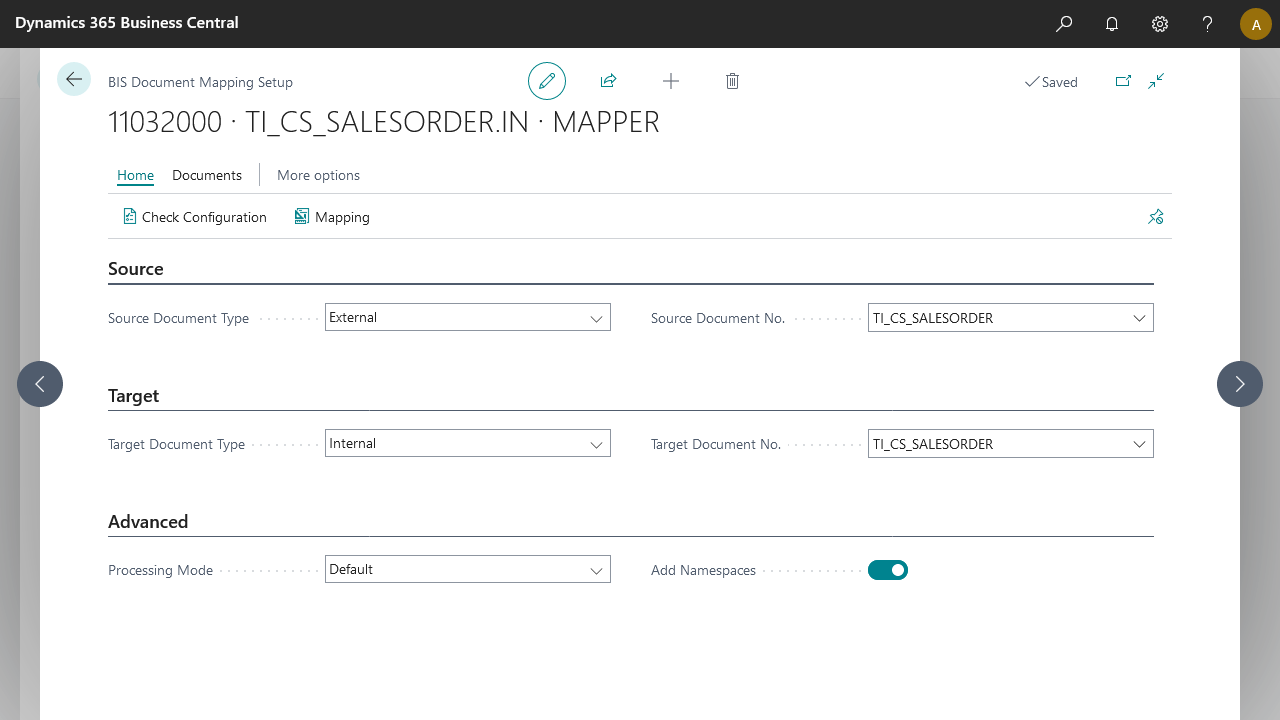Click the back arrow button
Screen dimensions: 1280x720
tap(74, 79)
